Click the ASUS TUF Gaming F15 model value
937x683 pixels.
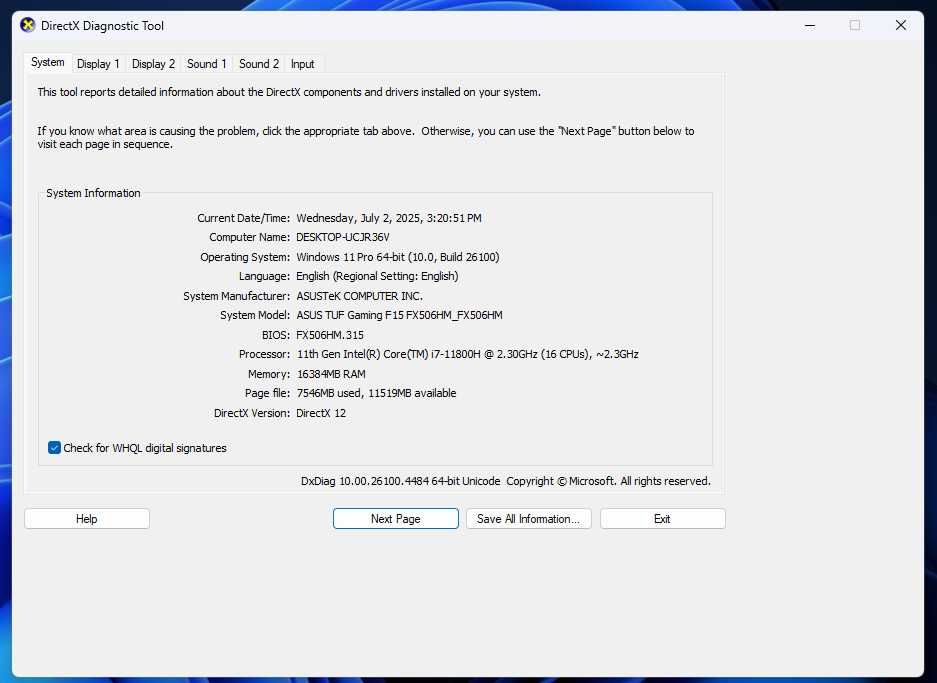[x=399, y=315]
